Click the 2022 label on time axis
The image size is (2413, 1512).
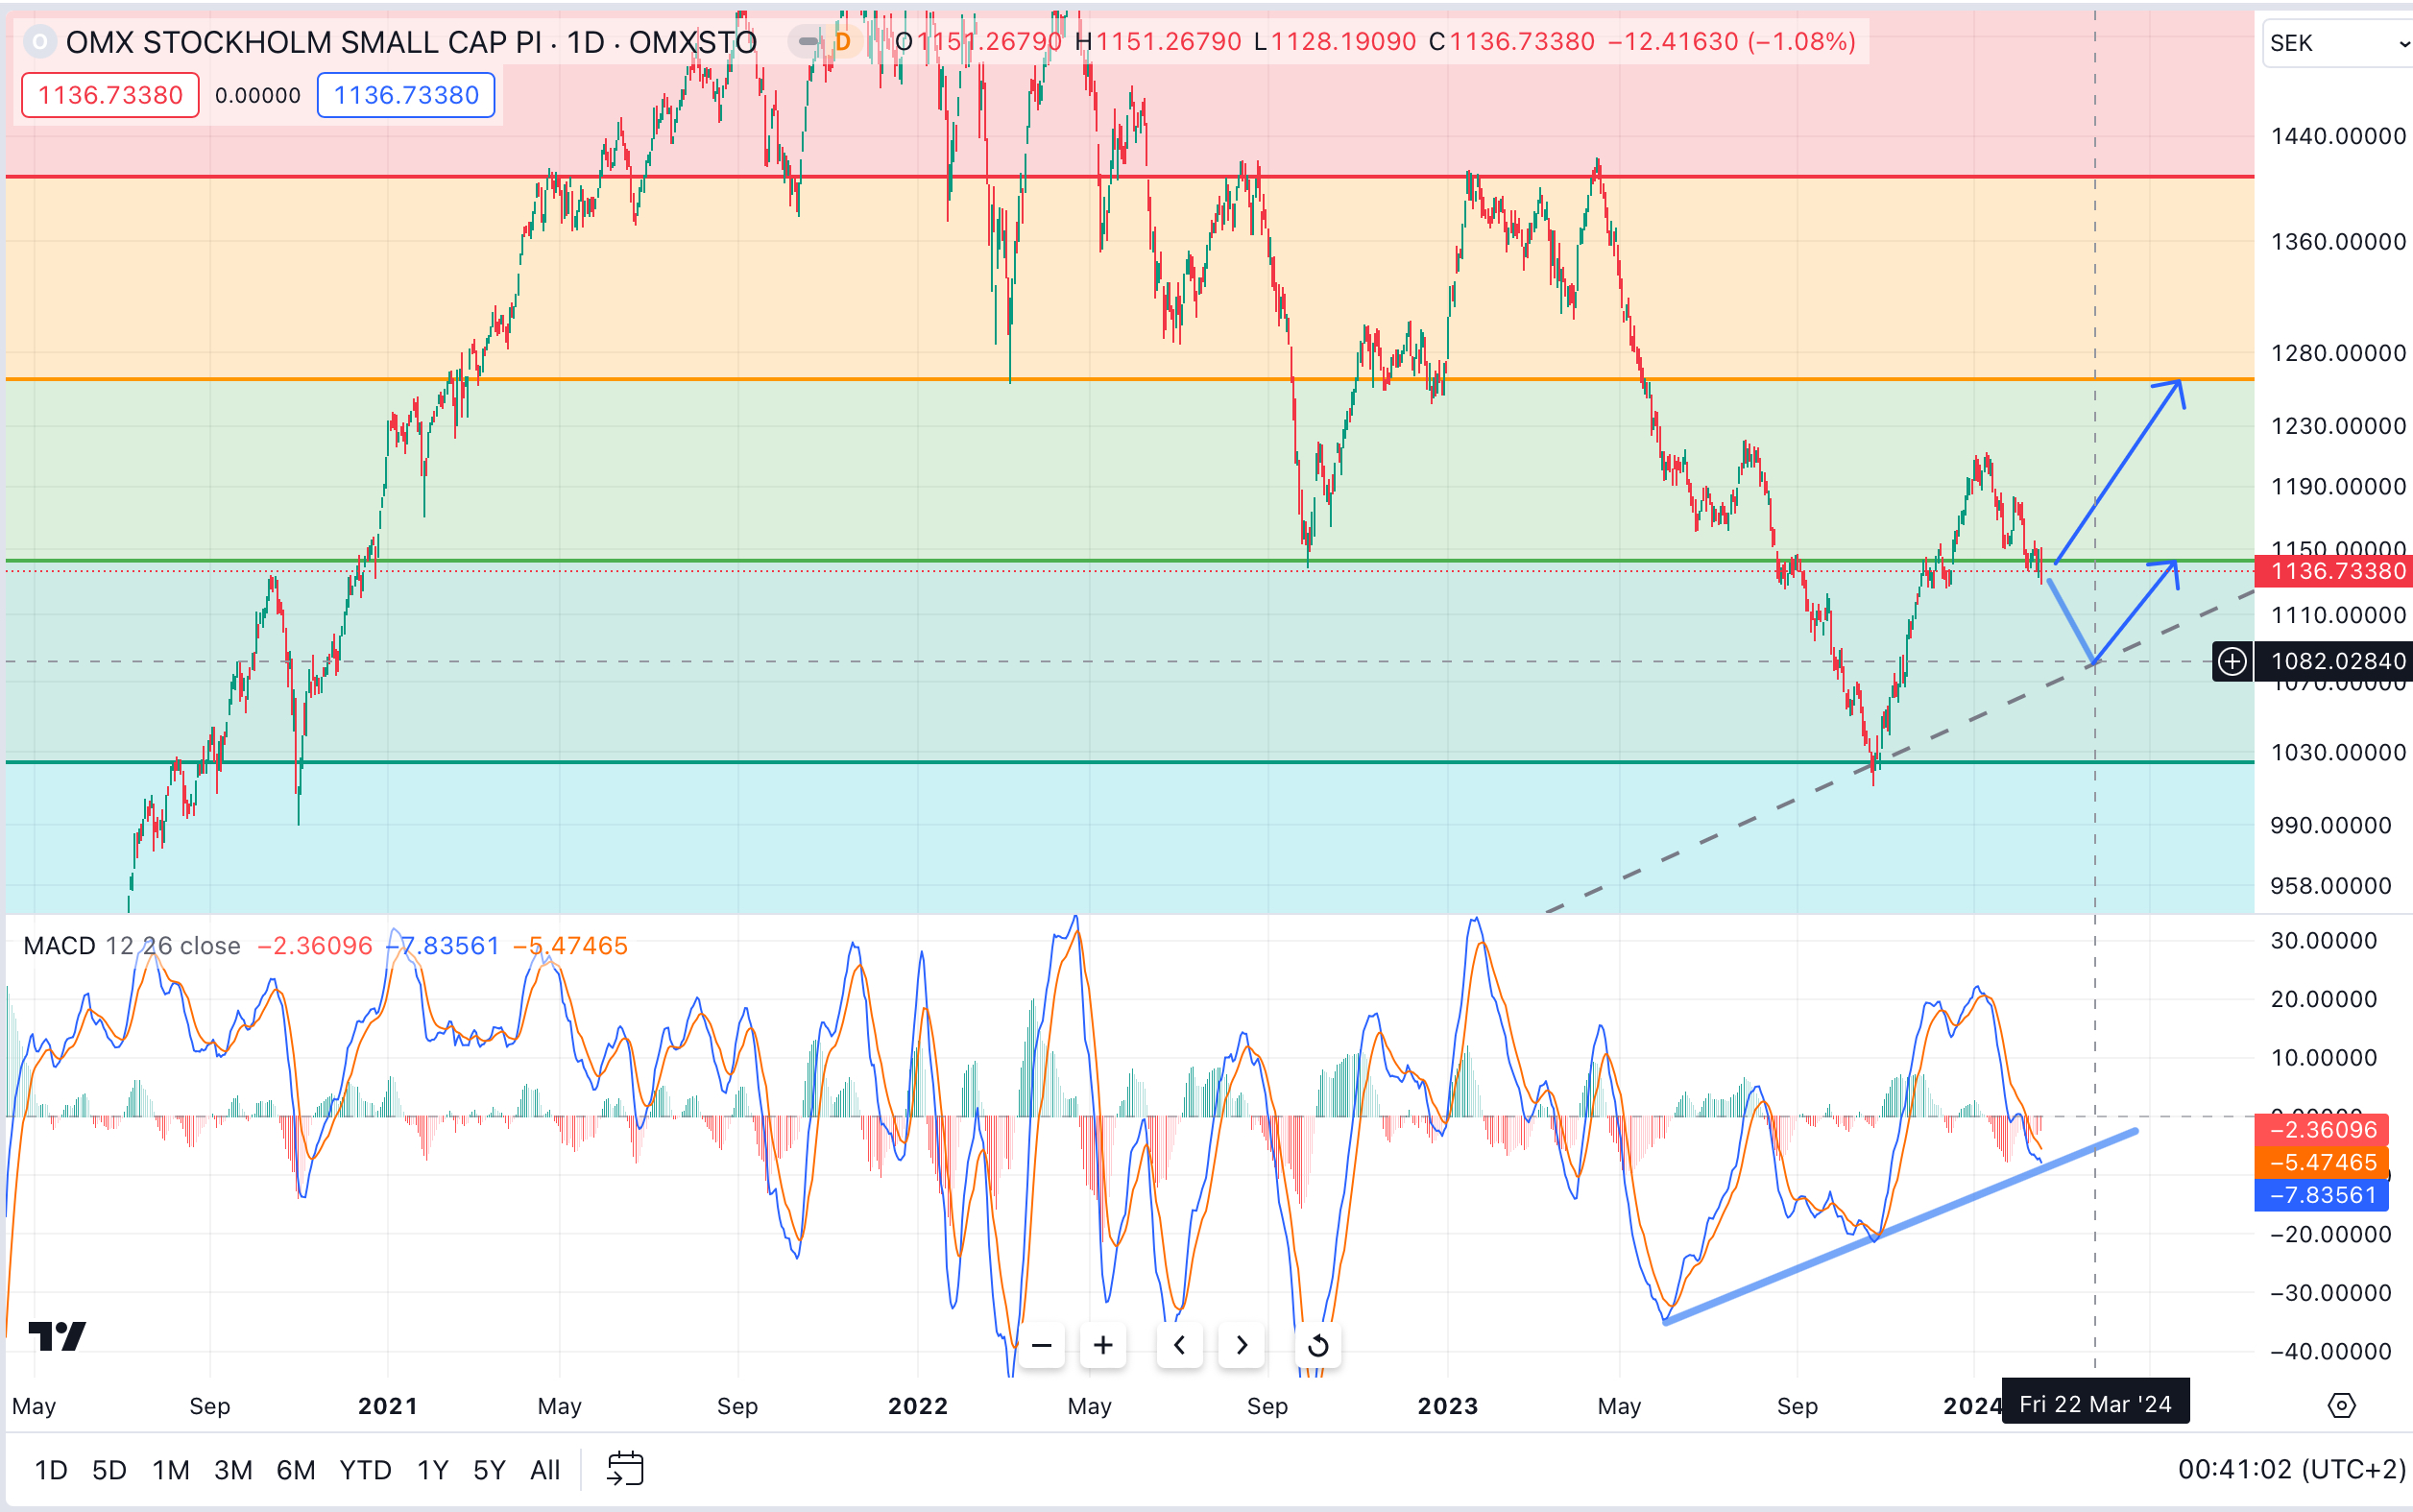(918, 1406)
